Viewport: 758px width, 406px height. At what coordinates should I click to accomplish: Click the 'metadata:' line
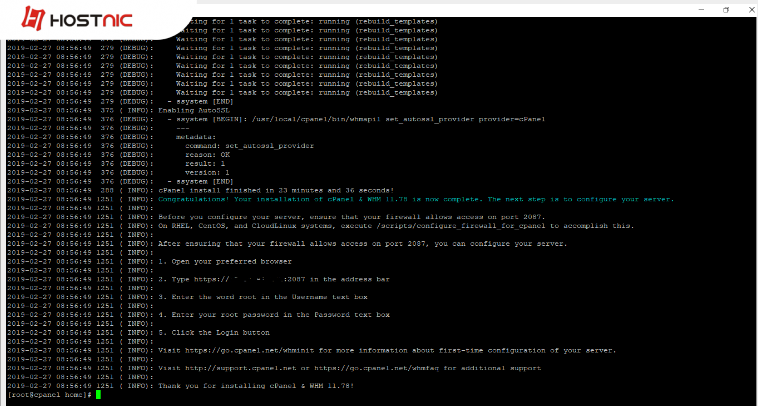tap(196, 137)
